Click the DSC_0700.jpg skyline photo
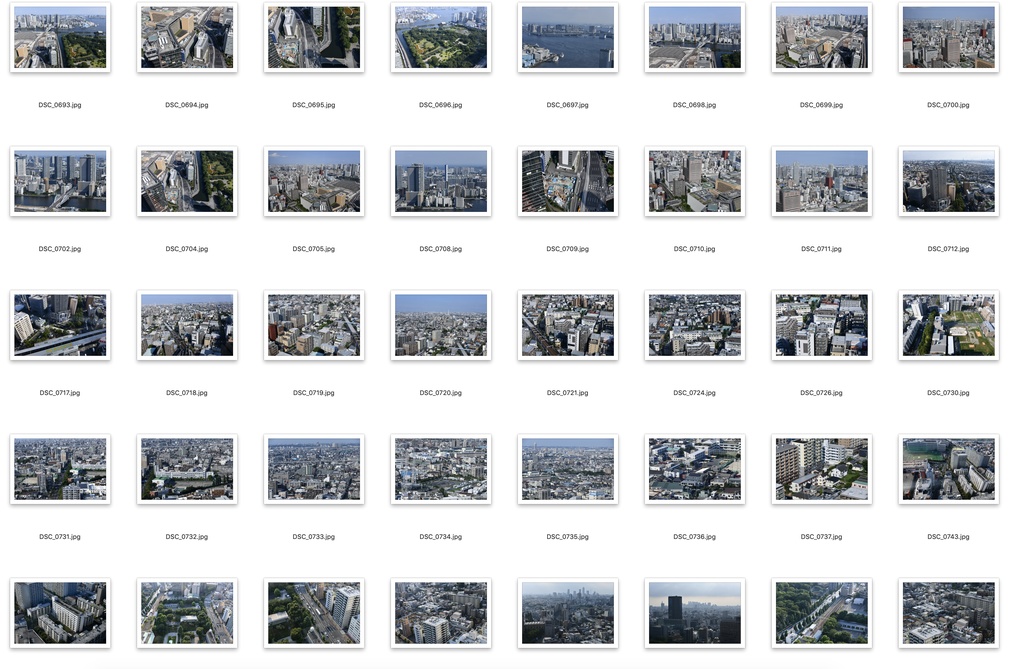 tap(948, 37)
